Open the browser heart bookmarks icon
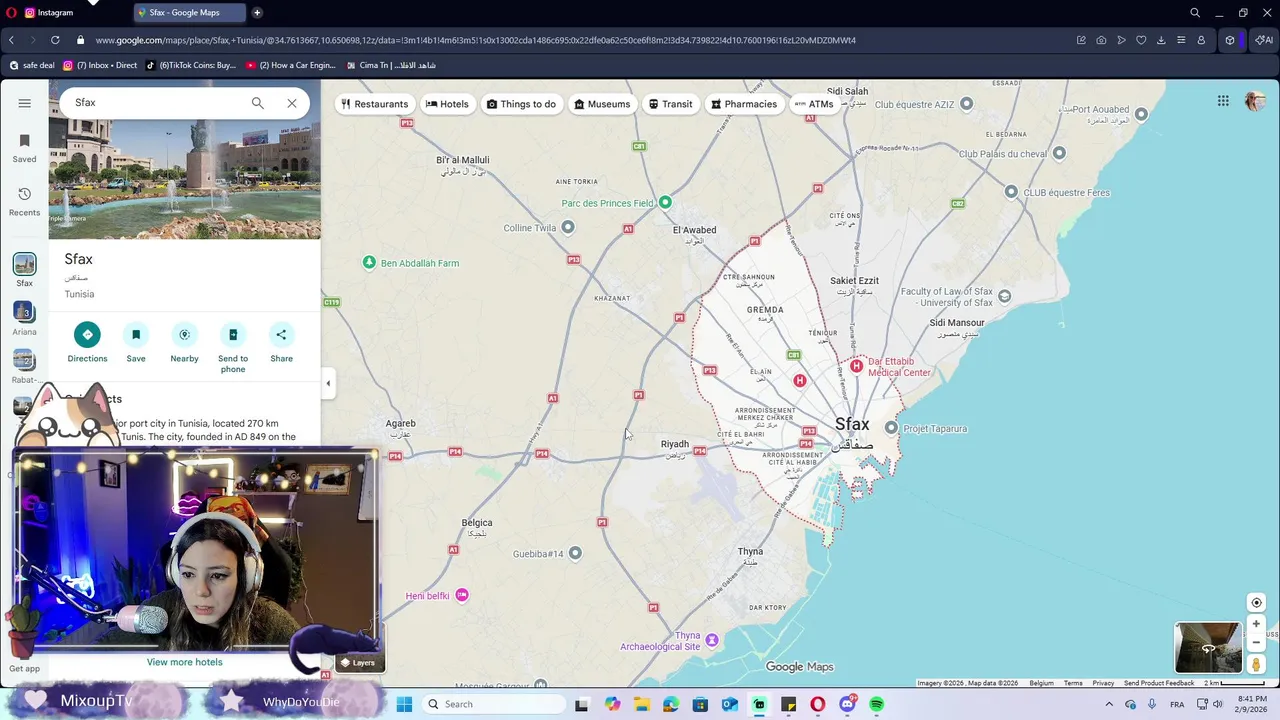1280x720 pixels. tap(1141, 40)
